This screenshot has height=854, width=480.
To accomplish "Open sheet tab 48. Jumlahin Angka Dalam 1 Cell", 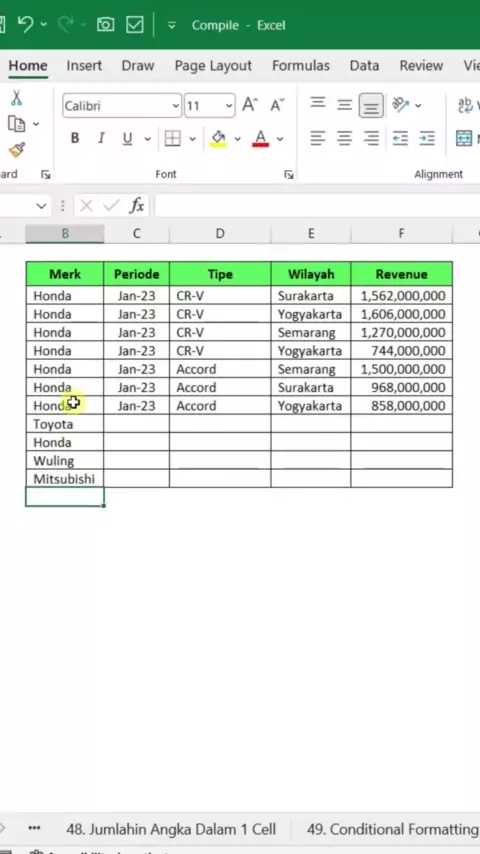I will [171, 829].
